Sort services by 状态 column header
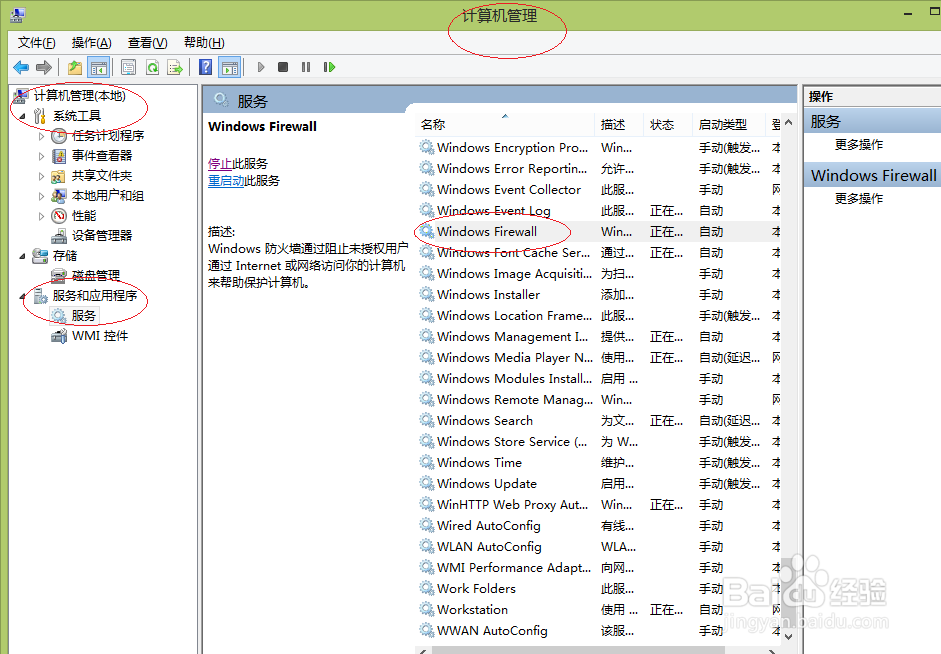This screenshot has width=941, height=654. pos(667,124)
